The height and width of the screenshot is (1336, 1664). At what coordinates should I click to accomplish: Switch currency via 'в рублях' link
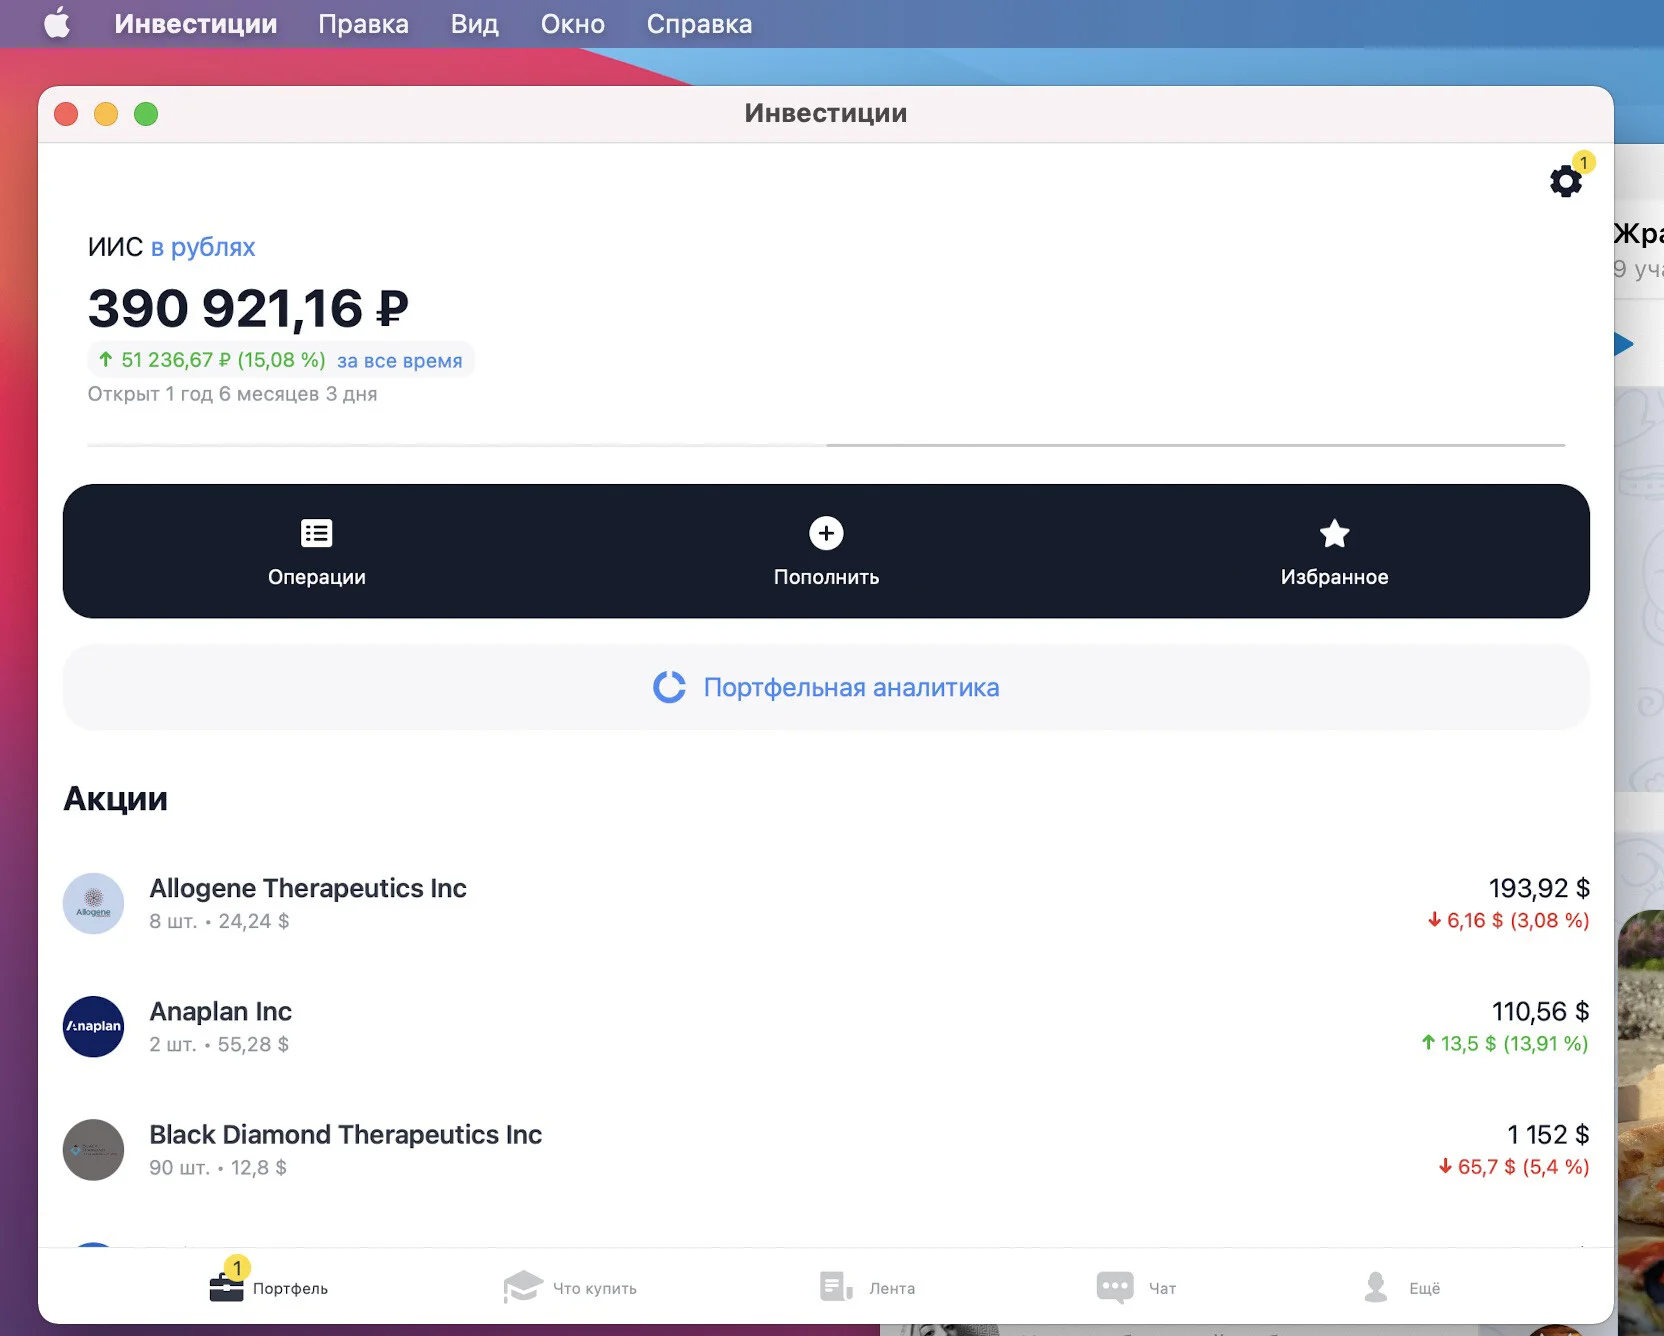[203, 247]
